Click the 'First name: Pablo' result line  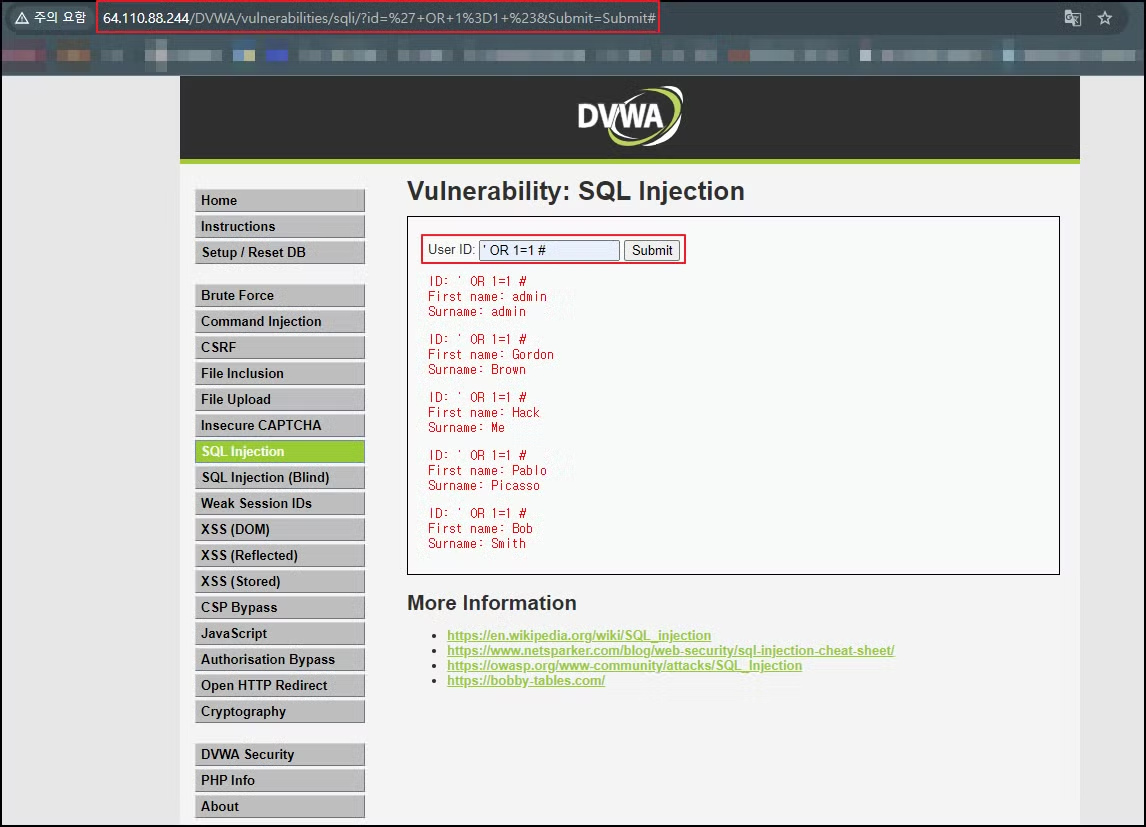click(487, 471)
